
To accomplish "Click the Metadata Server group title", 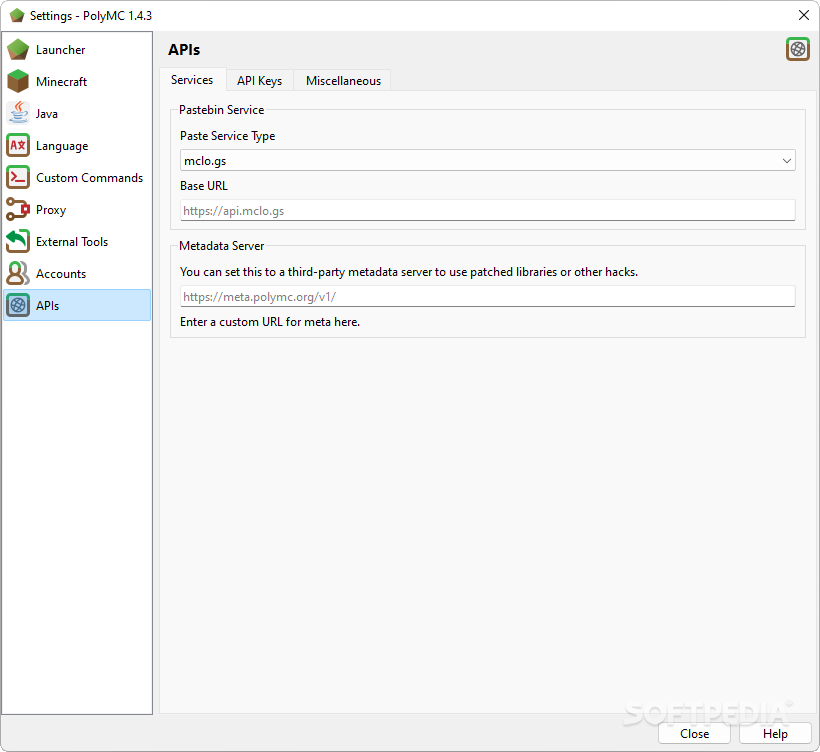I will pyautogui.click(x=222, y=246).
